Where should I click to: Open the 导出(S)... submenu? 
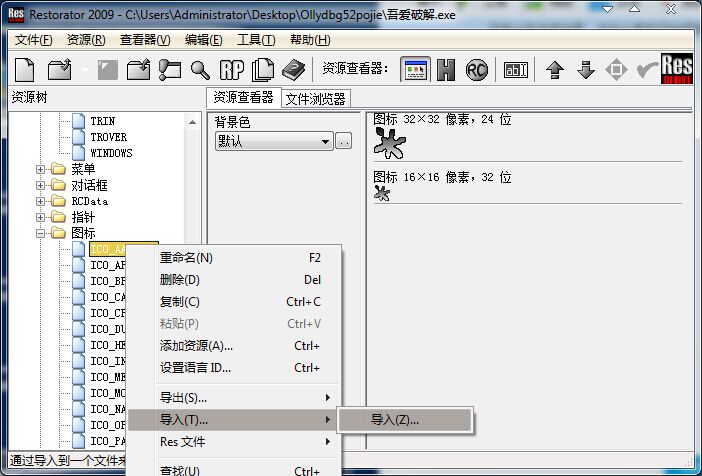(x=235, y=398)
